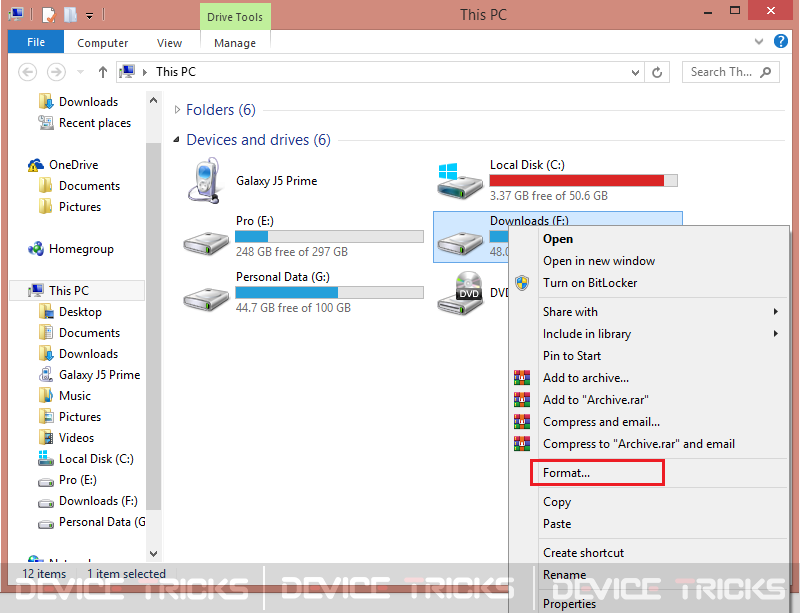
Task: Click WinRAR icon beside Add to archive
Action: tap(521, 378)
